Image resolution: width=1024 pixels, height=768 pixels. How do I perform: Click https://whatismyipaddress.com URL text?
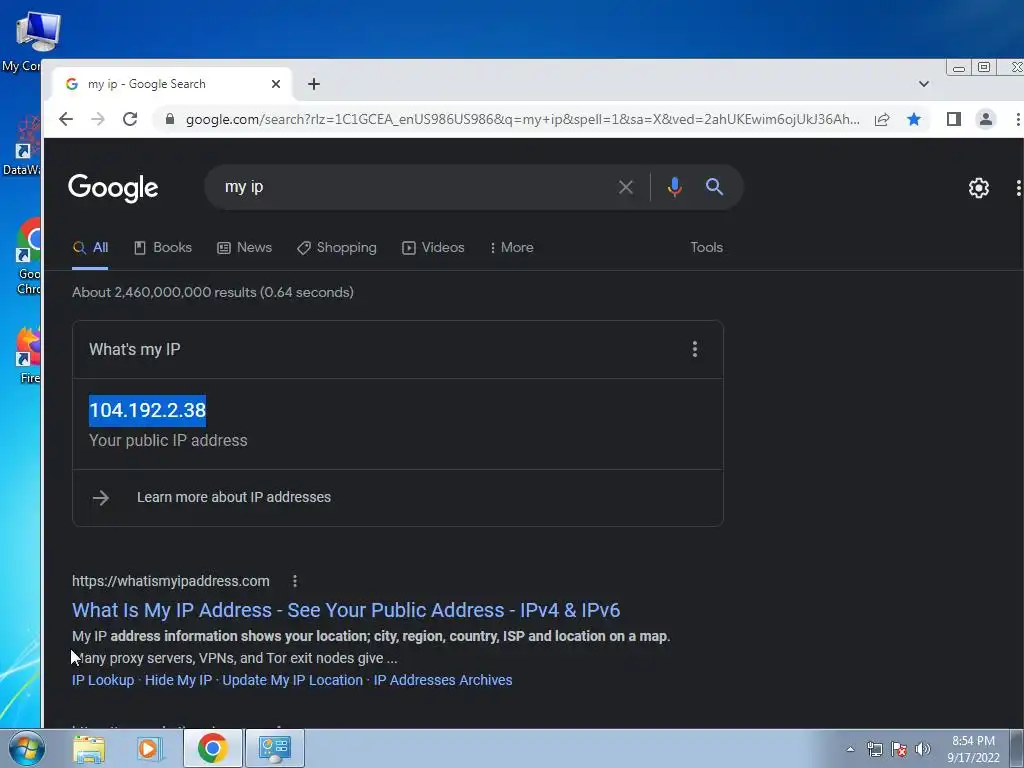point(170,581)
